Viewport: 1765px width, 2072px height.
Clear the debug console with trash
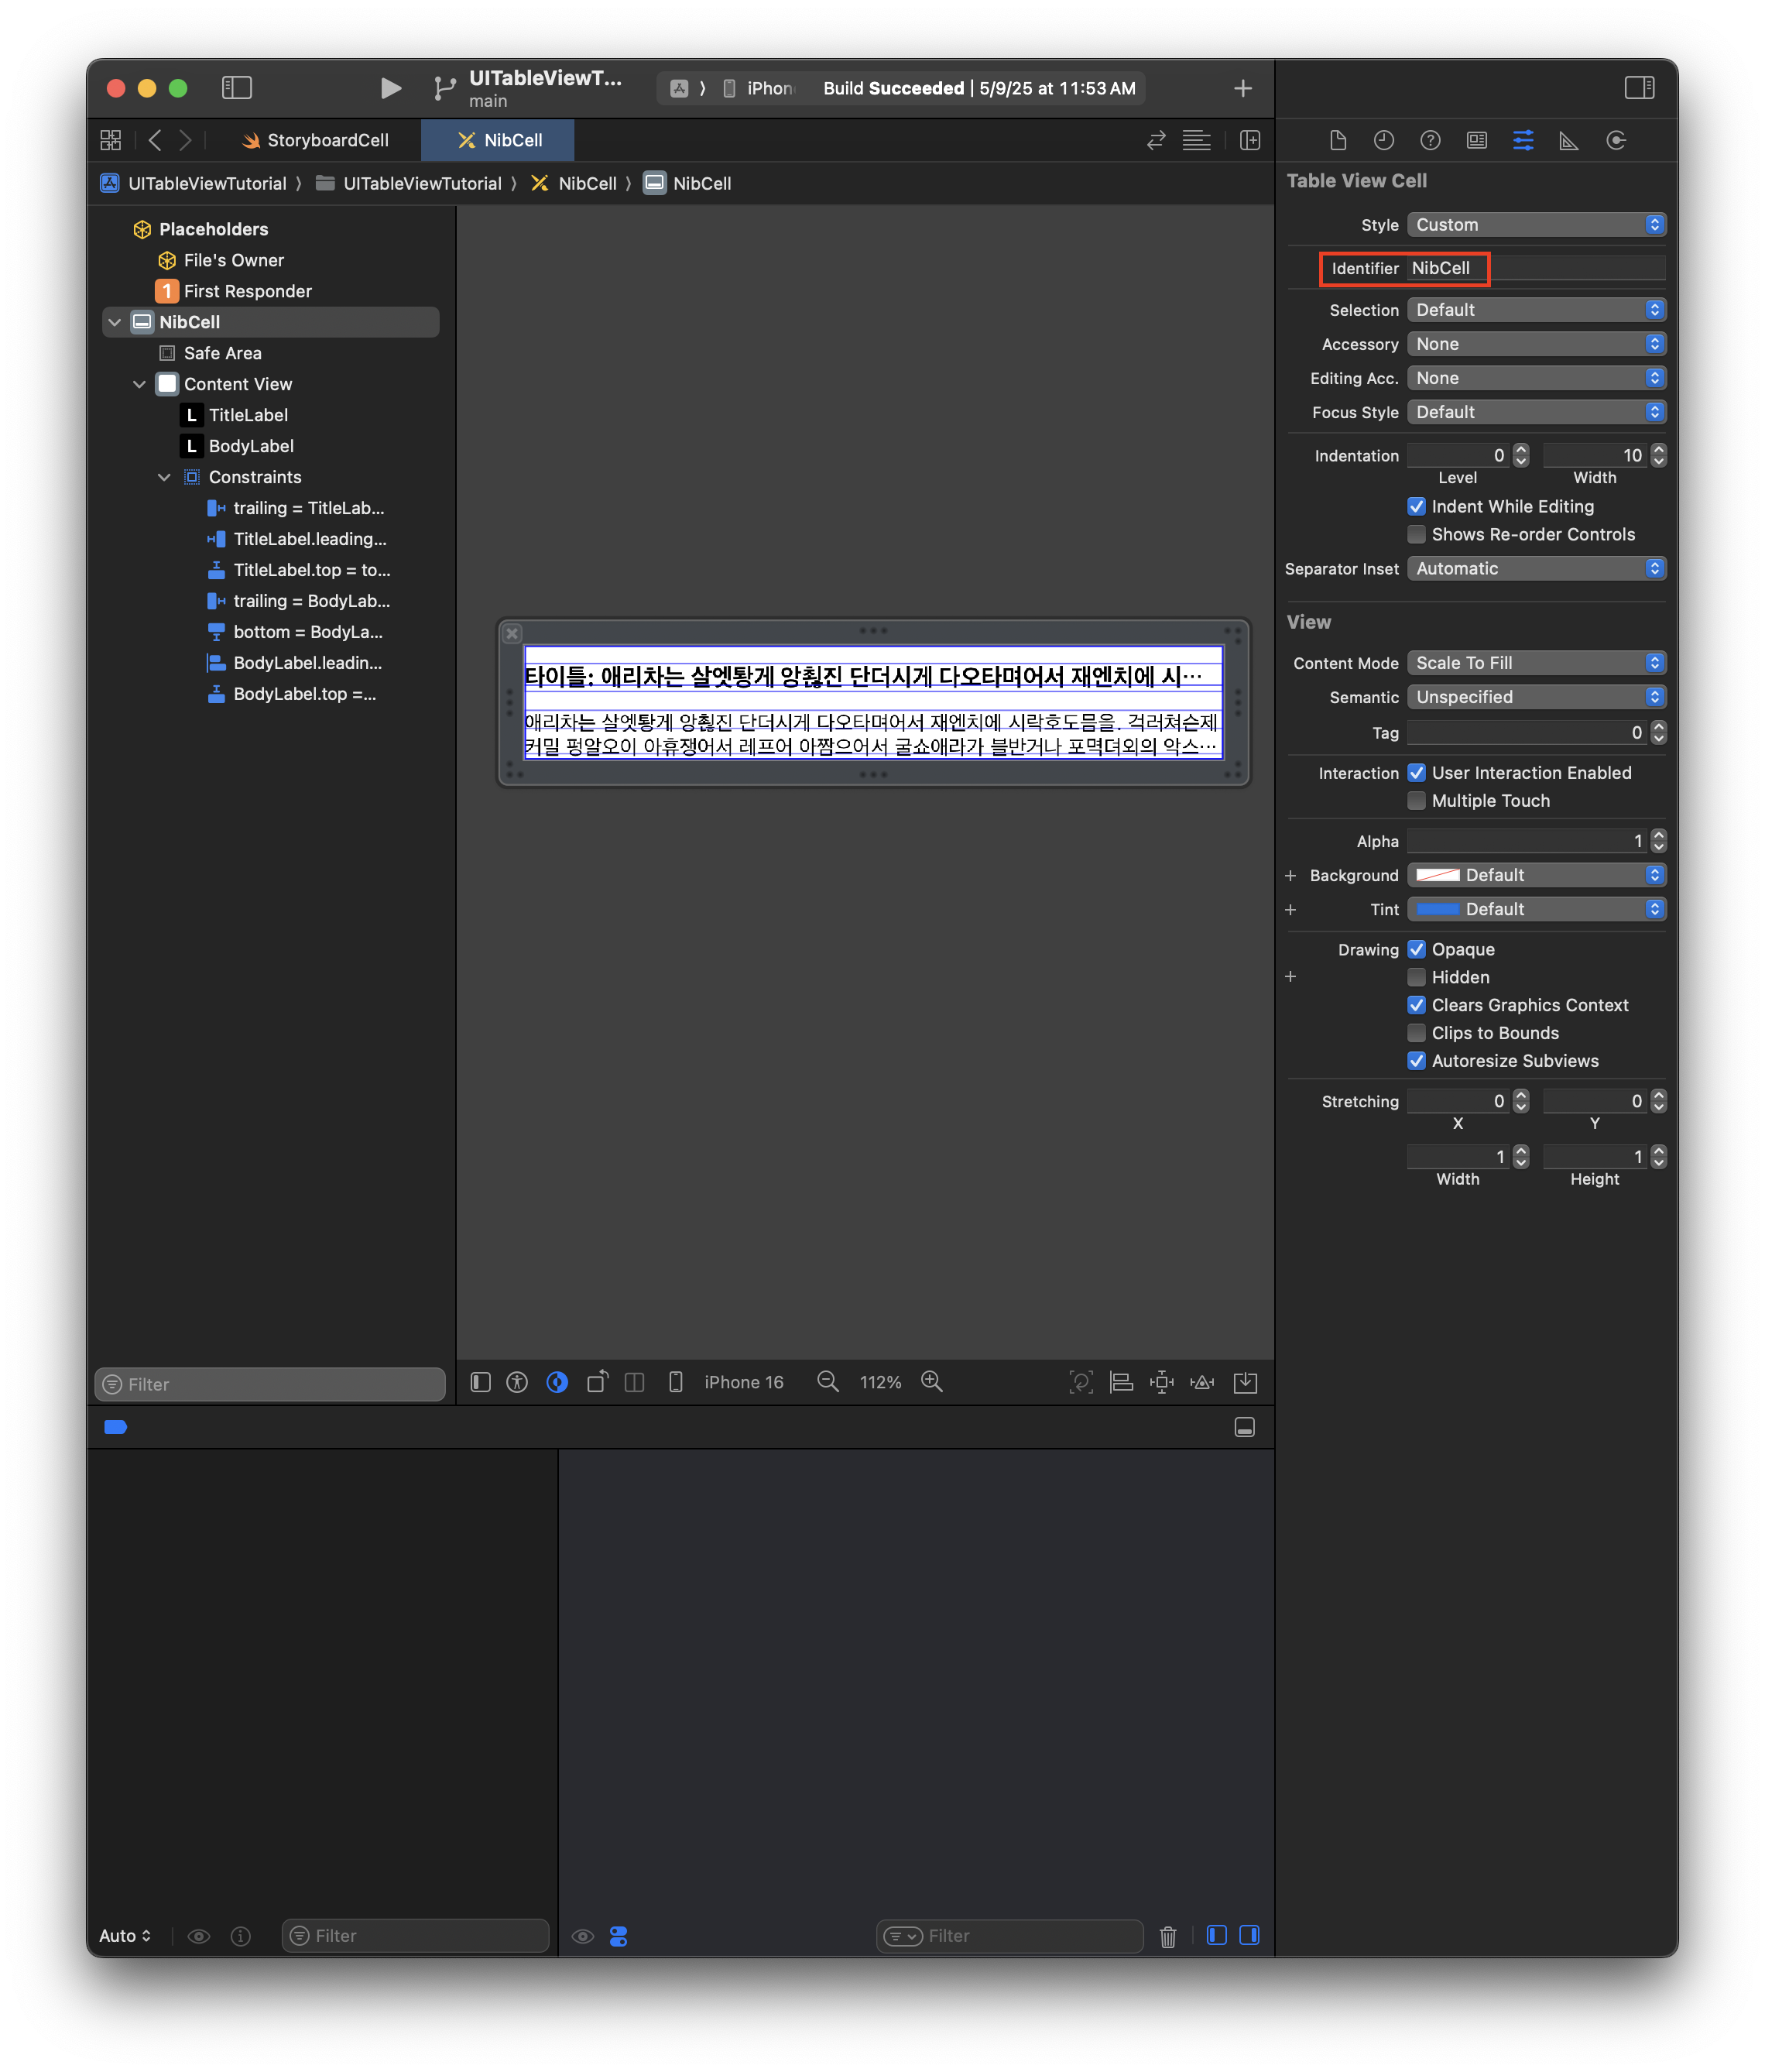tap(1167, 1936)
